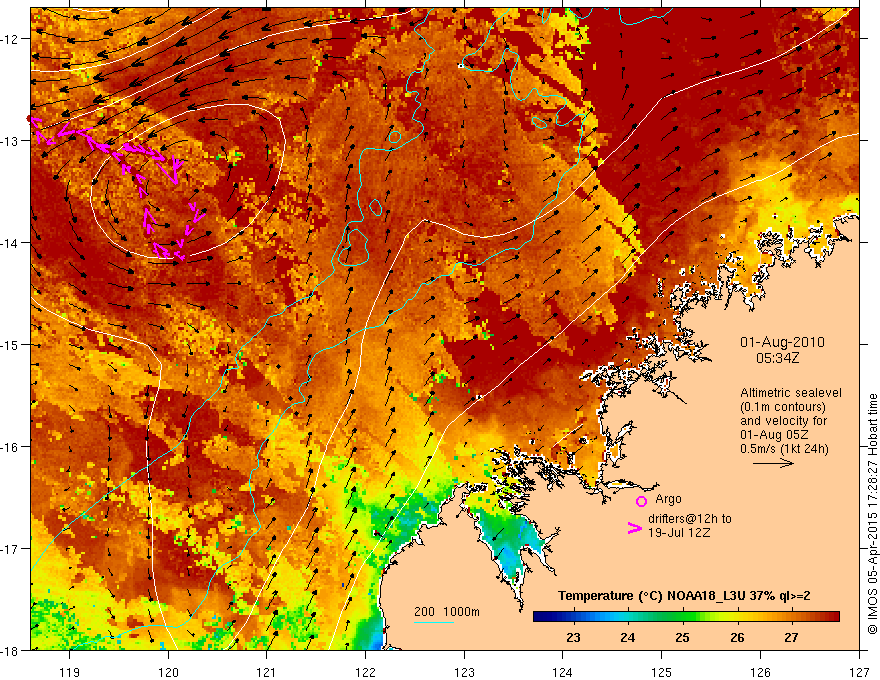This screenshot has height=680, width=880.
Task: Click the colorbar tick label 25
Action: 682,638
